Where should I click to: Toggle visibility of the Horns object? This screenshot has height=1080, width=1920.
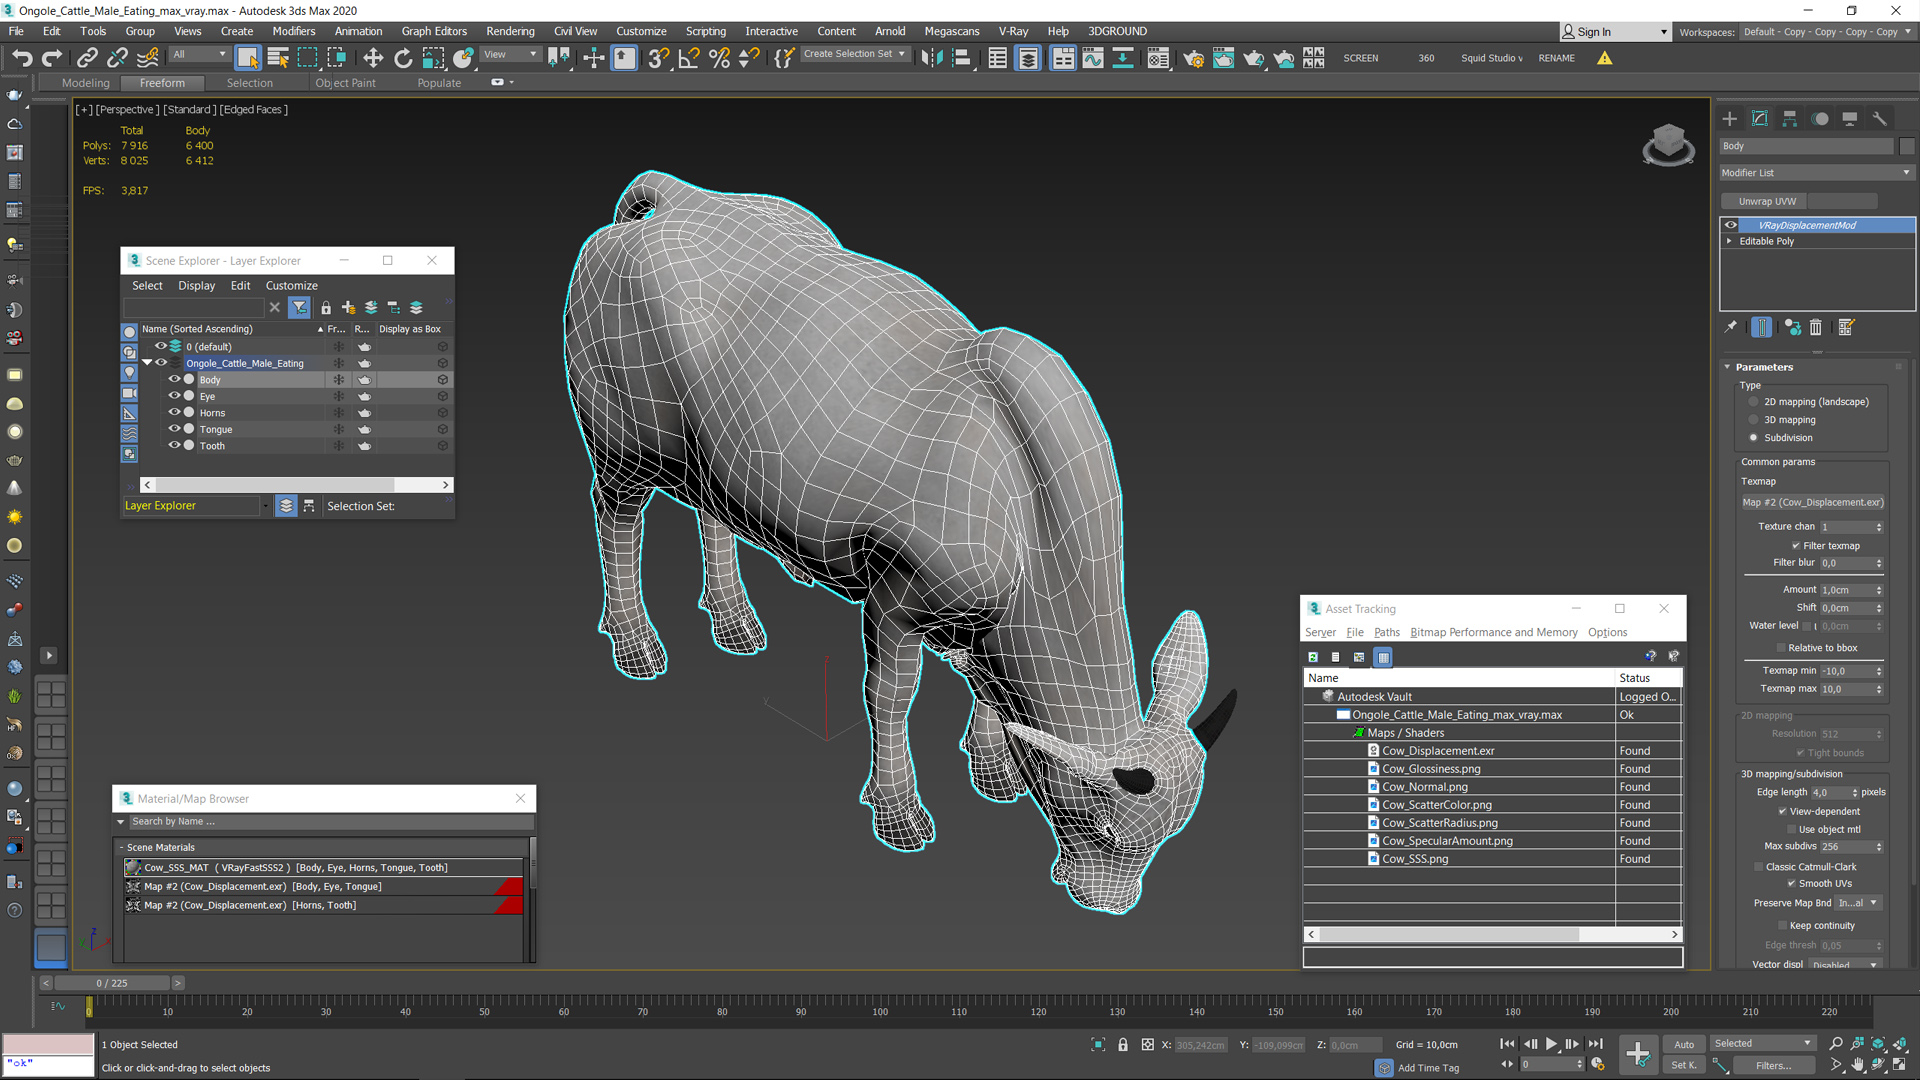click(174, 413)
